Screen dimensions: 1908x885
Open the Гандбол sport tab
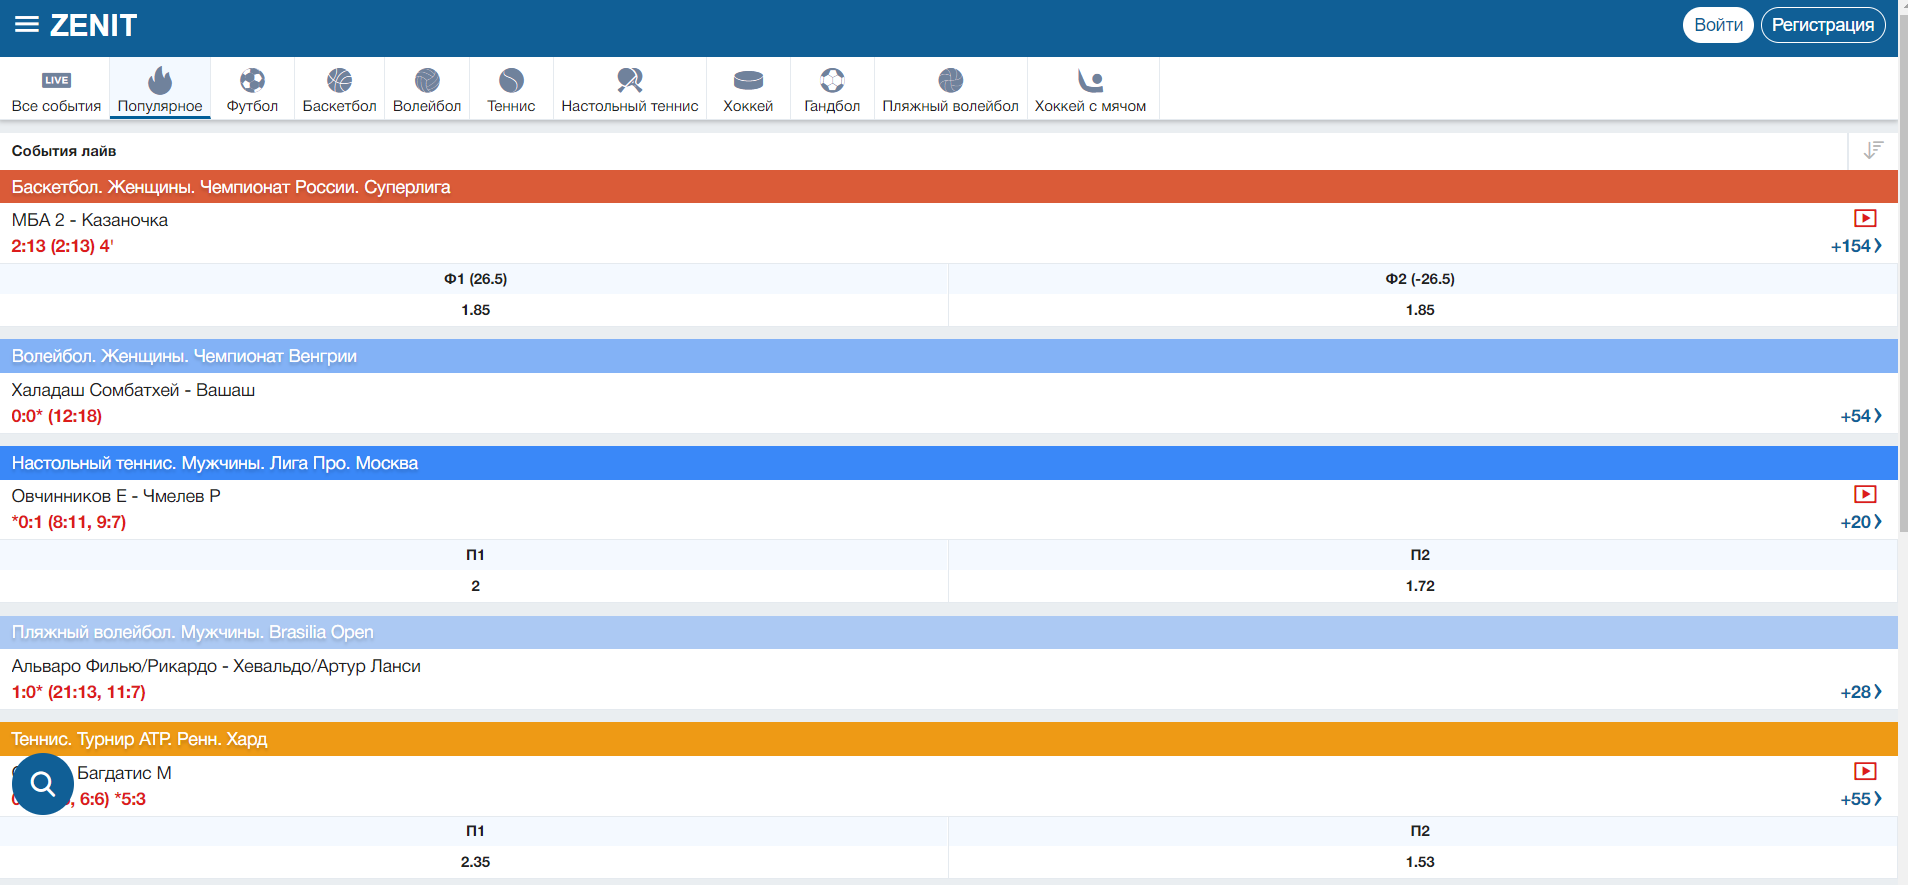tap(832, 90)
